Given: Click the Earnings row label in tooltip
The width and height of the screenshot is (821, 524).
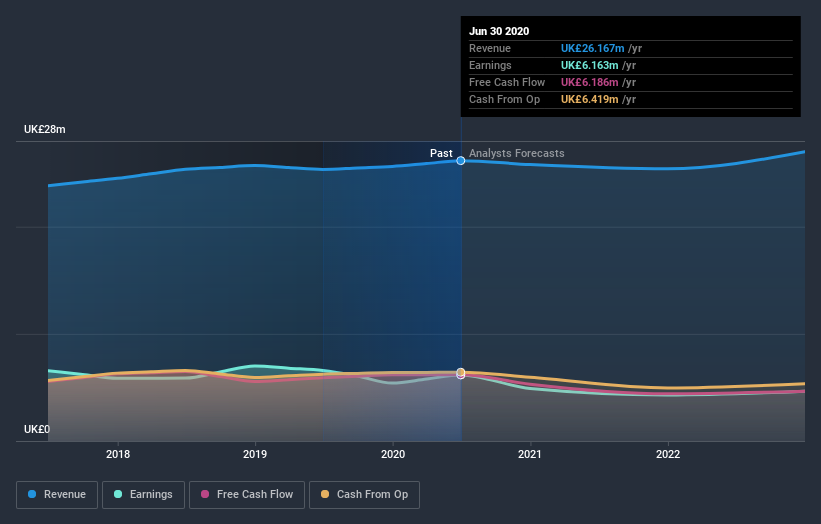Looking at the screenshot, I should tap(490, 65).
